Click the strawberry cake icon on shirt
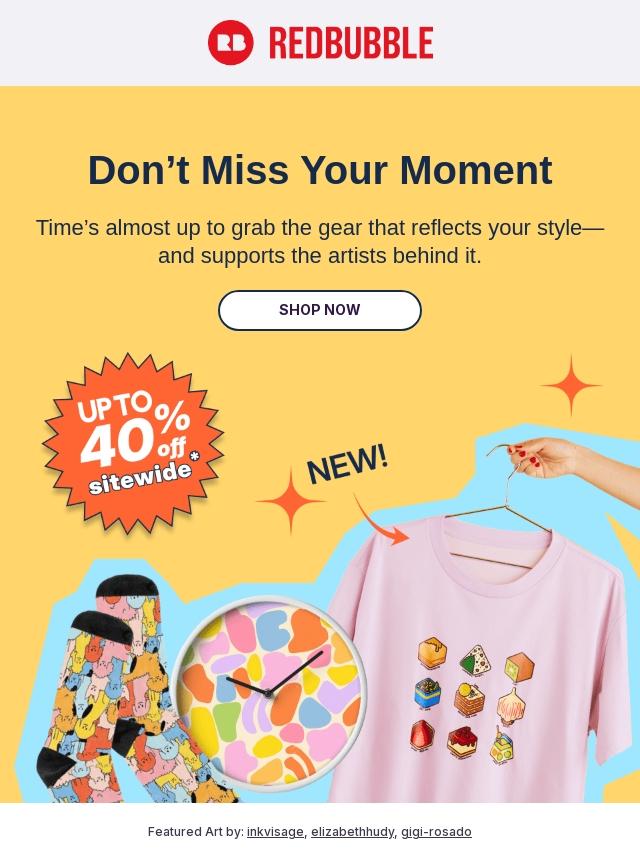This screenshot has width=640, height=854. click(462, 742)
